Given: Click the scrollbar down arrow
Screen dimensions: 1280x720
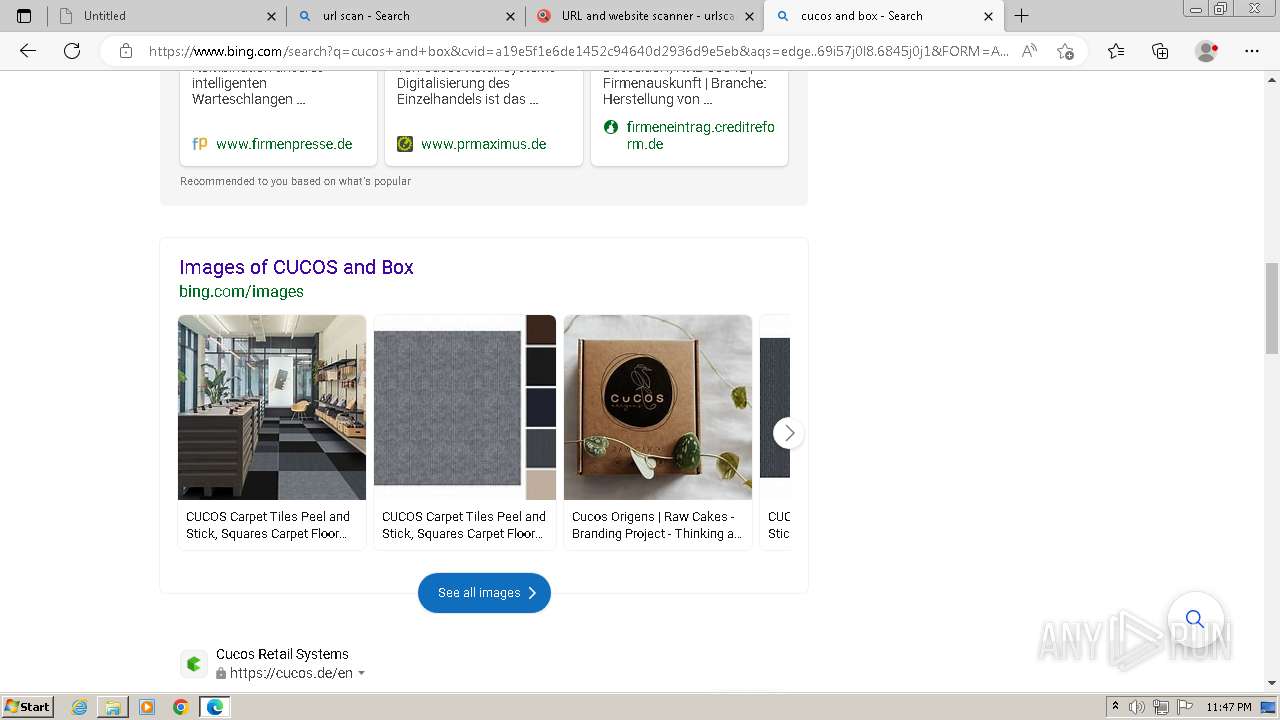Looking at the screenshot, I should click(x=1272, y=683).
